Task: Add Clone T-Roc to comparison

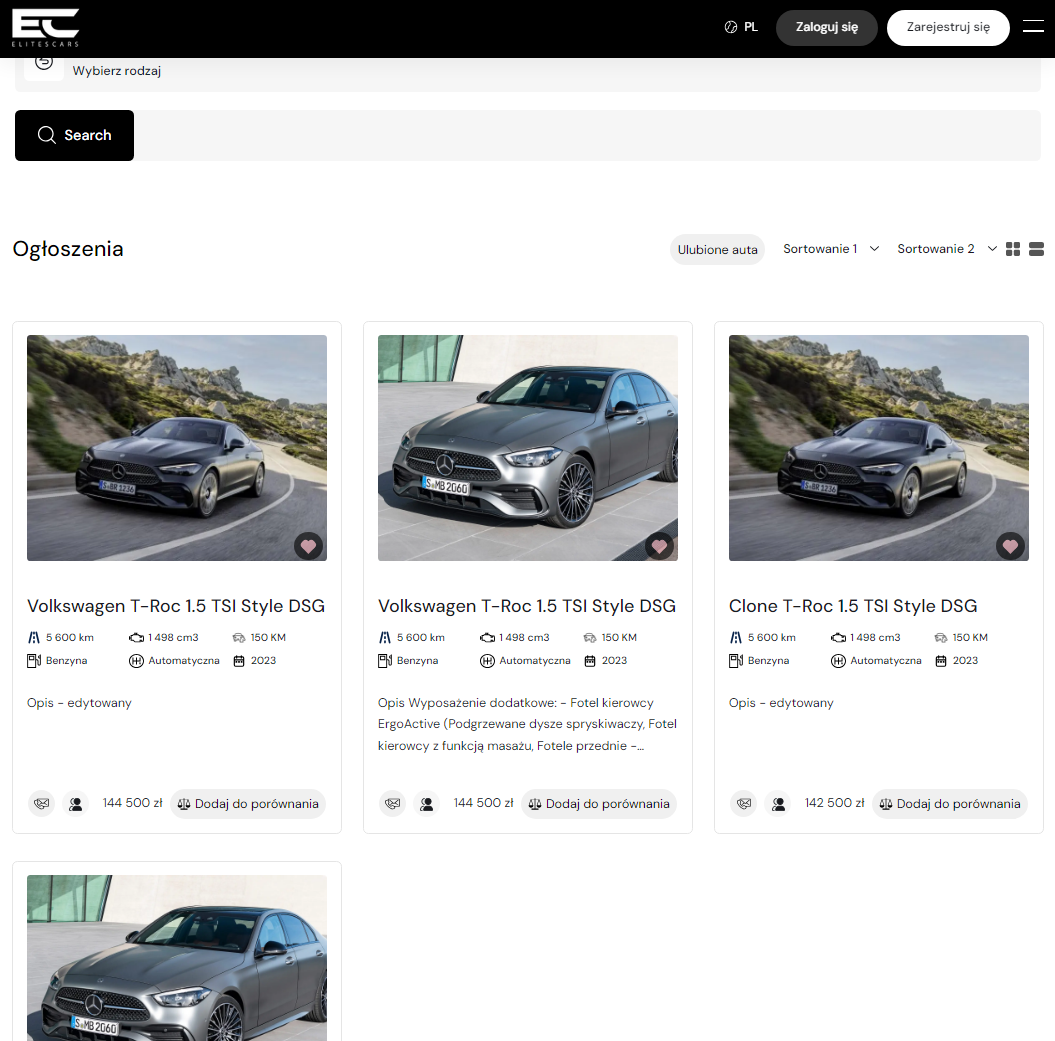Action: [949, 803]
